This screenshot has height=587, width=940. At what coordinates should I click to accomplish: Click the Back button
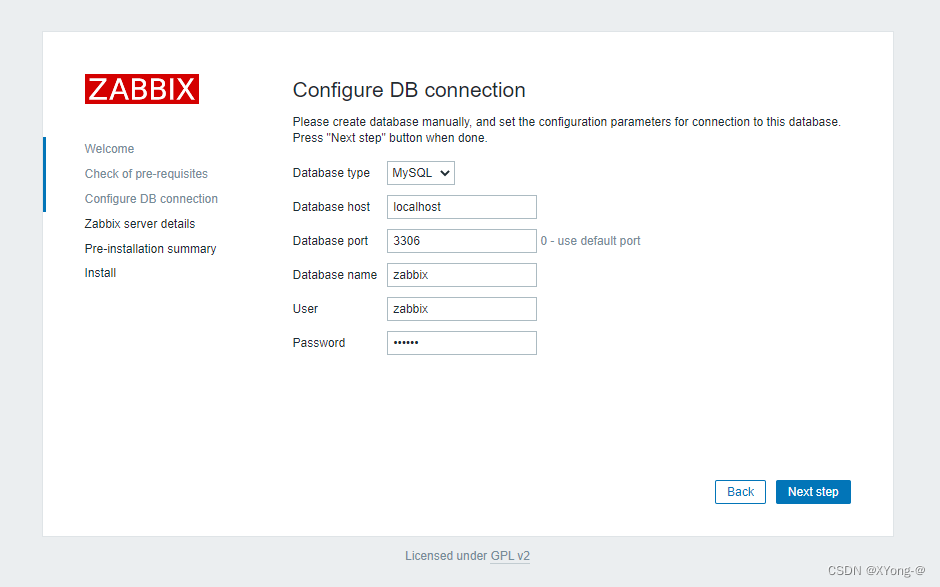(x=740, y=492)
